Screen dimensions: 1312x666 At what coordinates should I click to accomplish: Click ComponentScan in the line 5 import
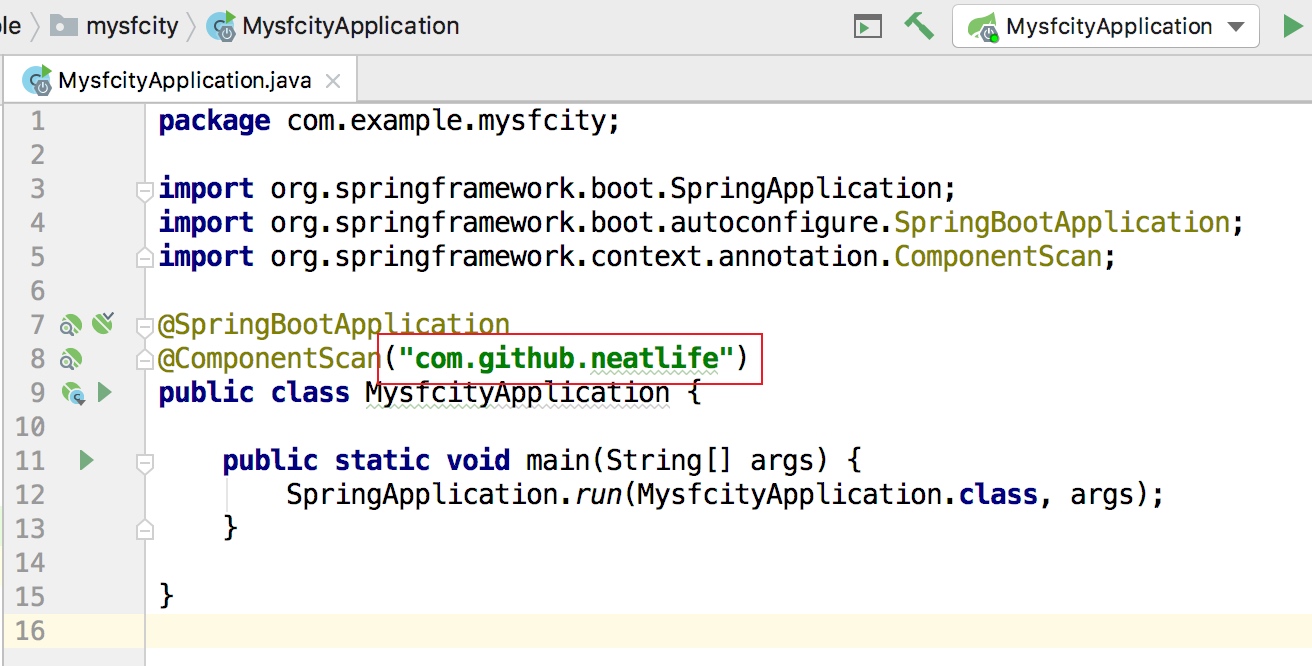click(x=998, y=257)
